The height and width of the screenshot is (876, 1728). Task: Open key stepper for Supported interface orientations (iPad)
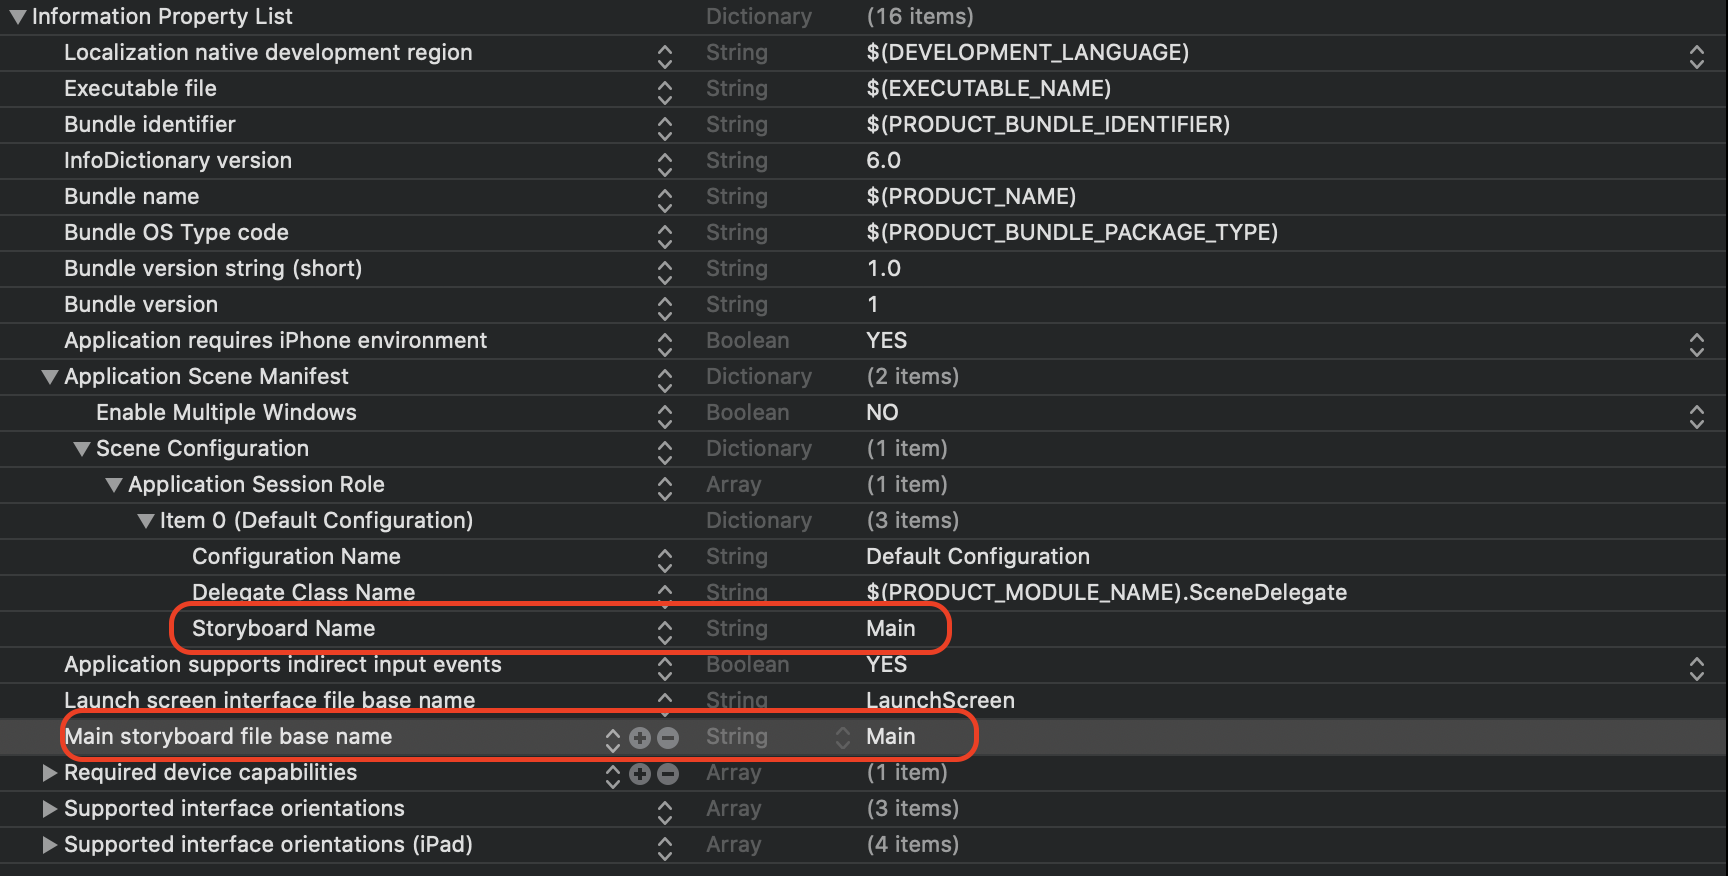pyautogui.click(x=665, y=848)
